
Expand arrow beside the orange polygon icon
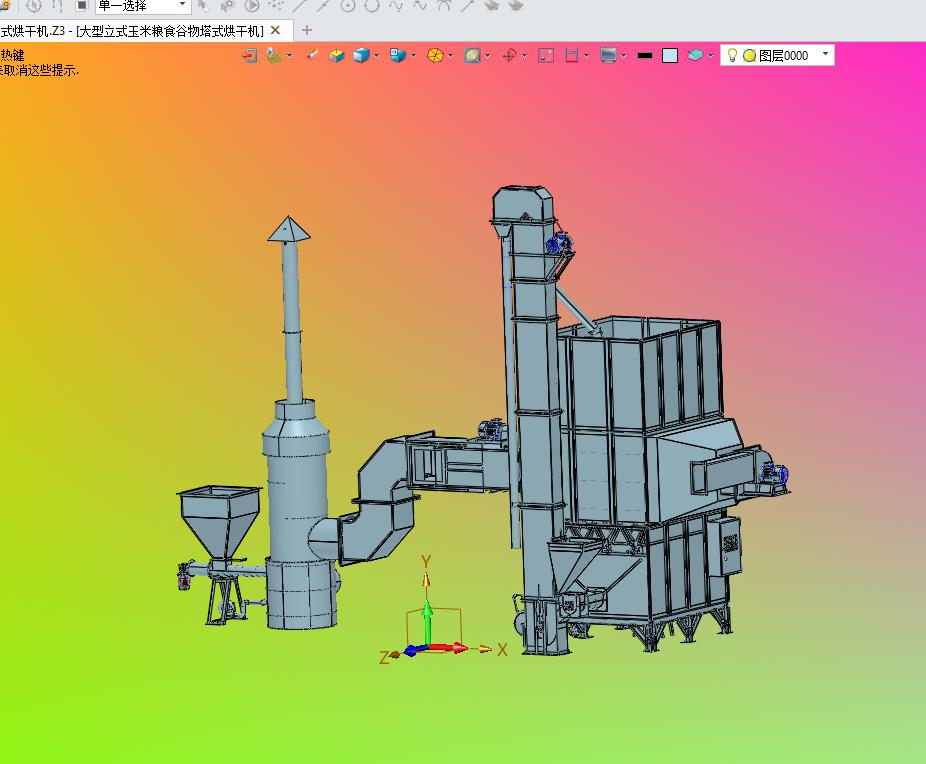[x=451, y=56]
